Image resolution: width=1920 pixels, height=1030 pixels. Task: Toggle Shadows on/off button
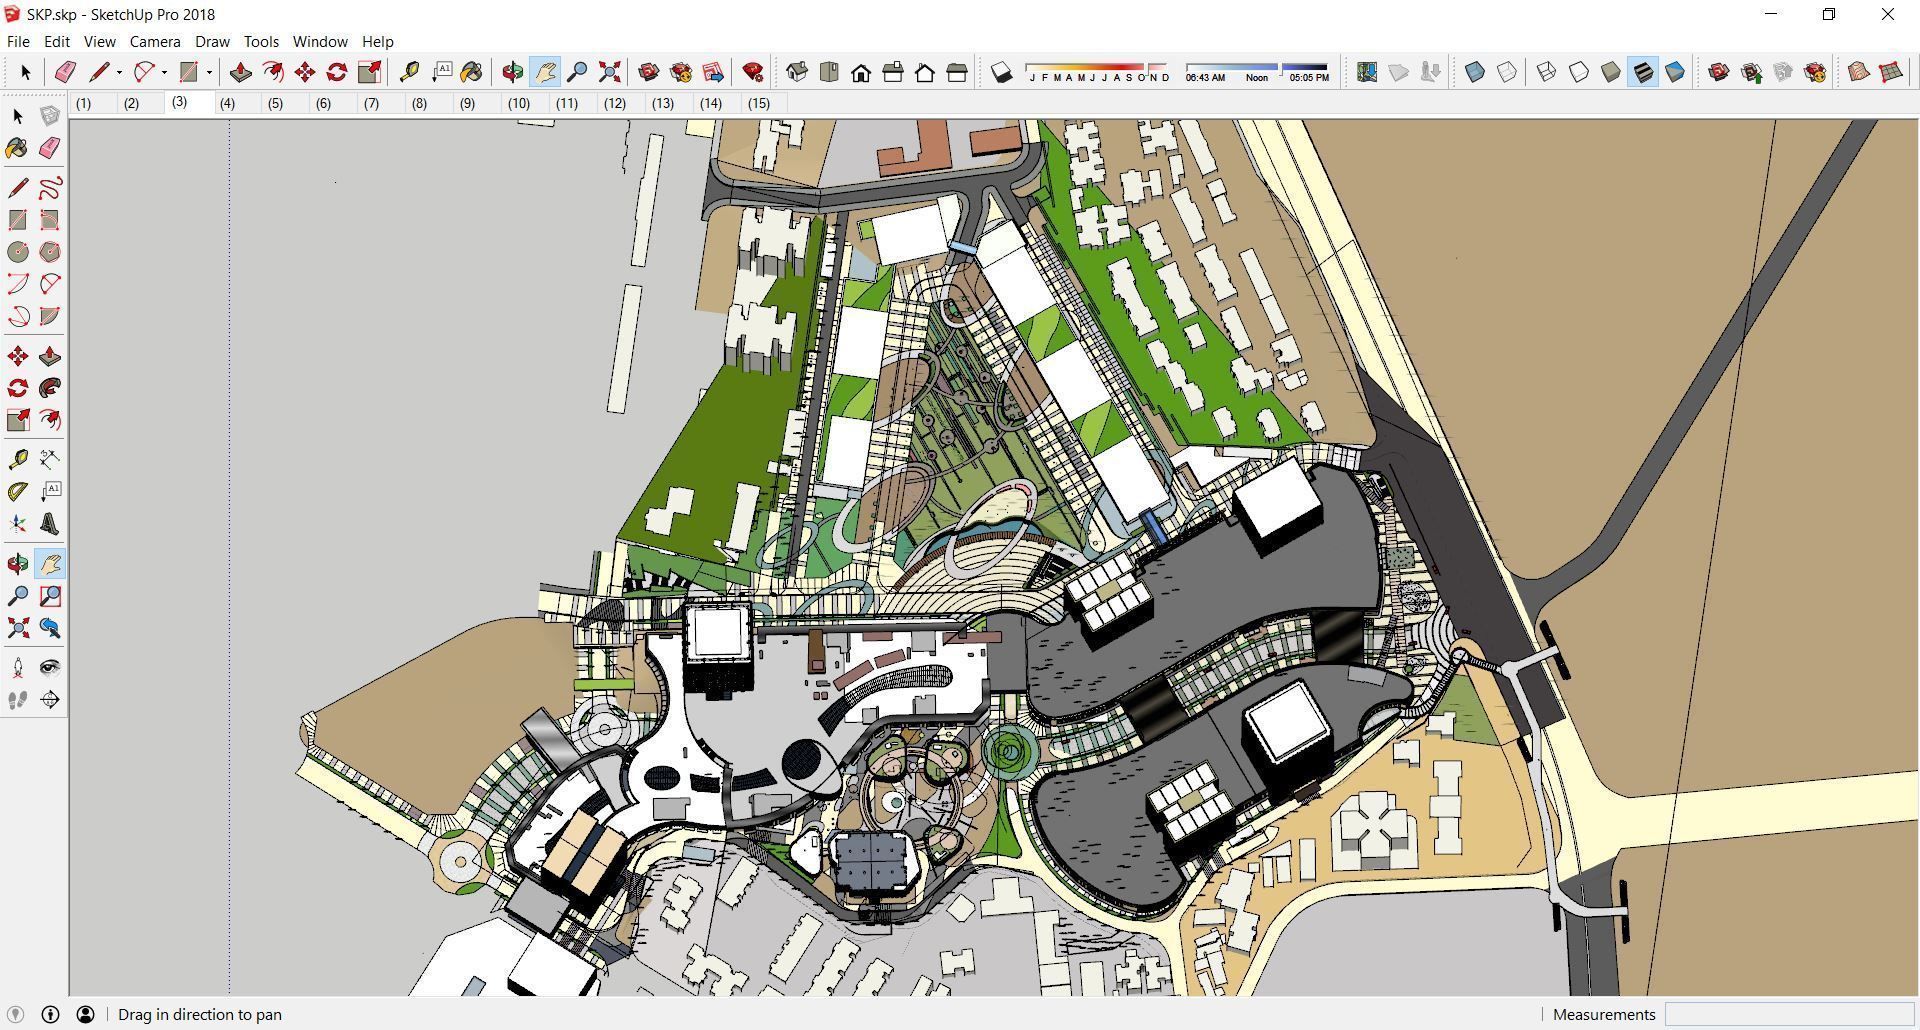click(x=1001, y=72)
